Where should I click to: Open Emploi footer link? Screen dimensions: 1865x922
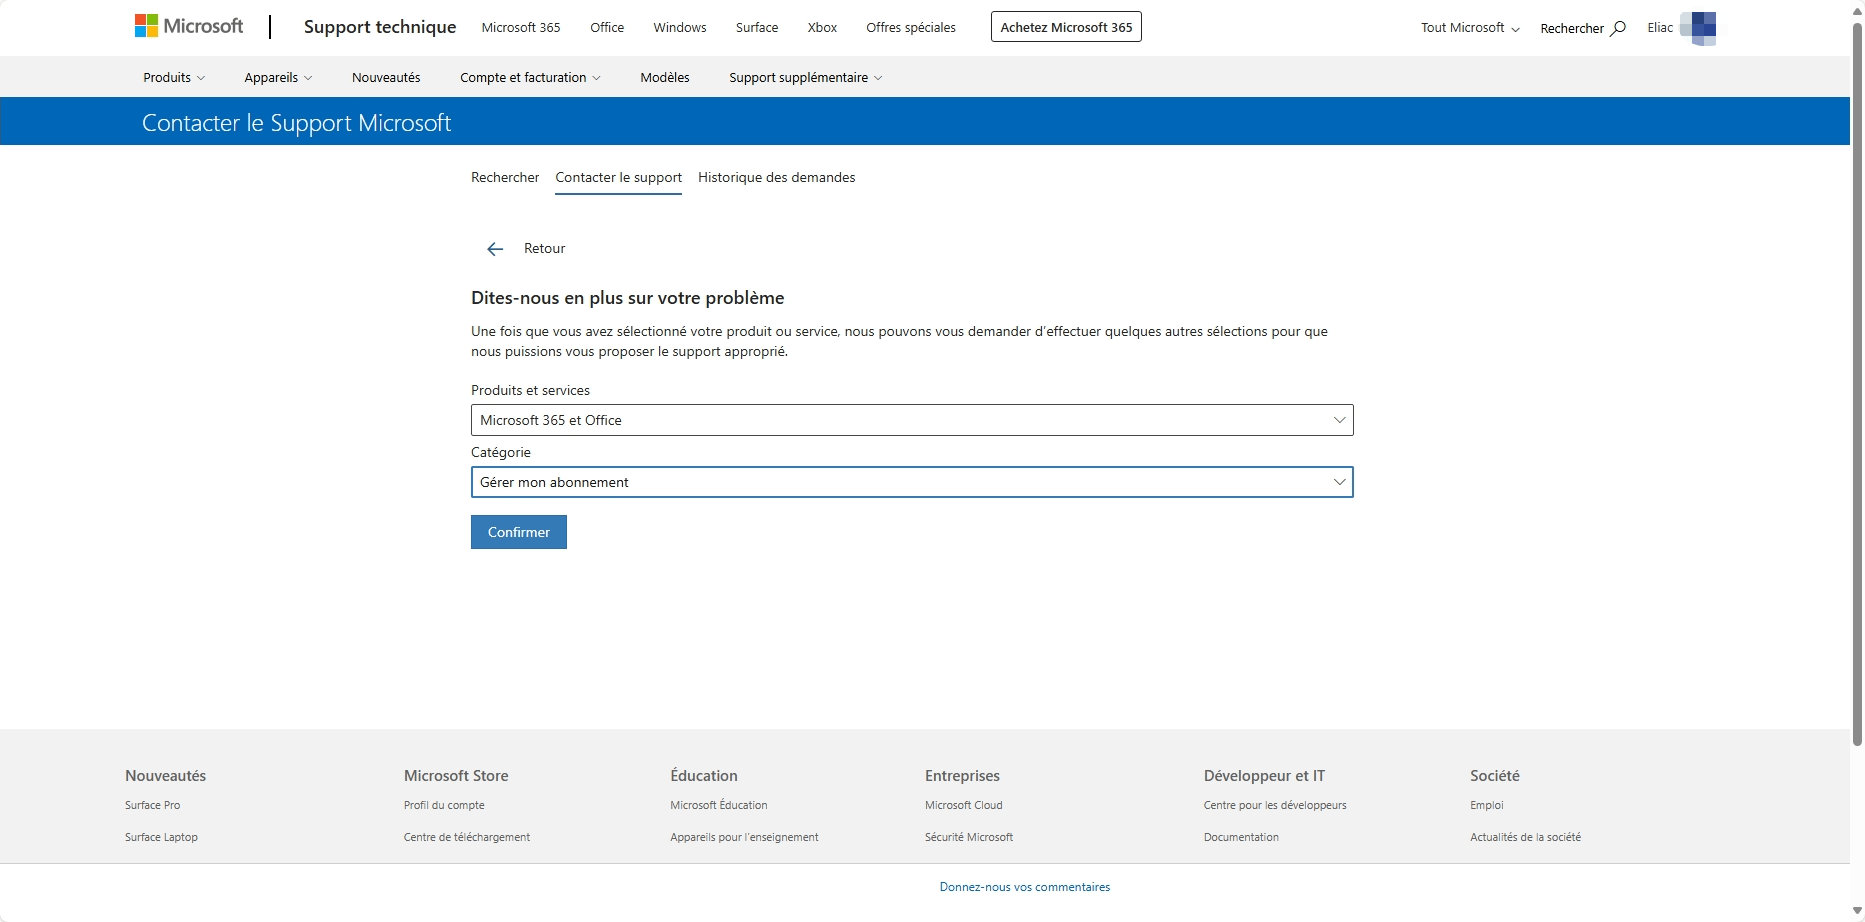pos(1487,805)
